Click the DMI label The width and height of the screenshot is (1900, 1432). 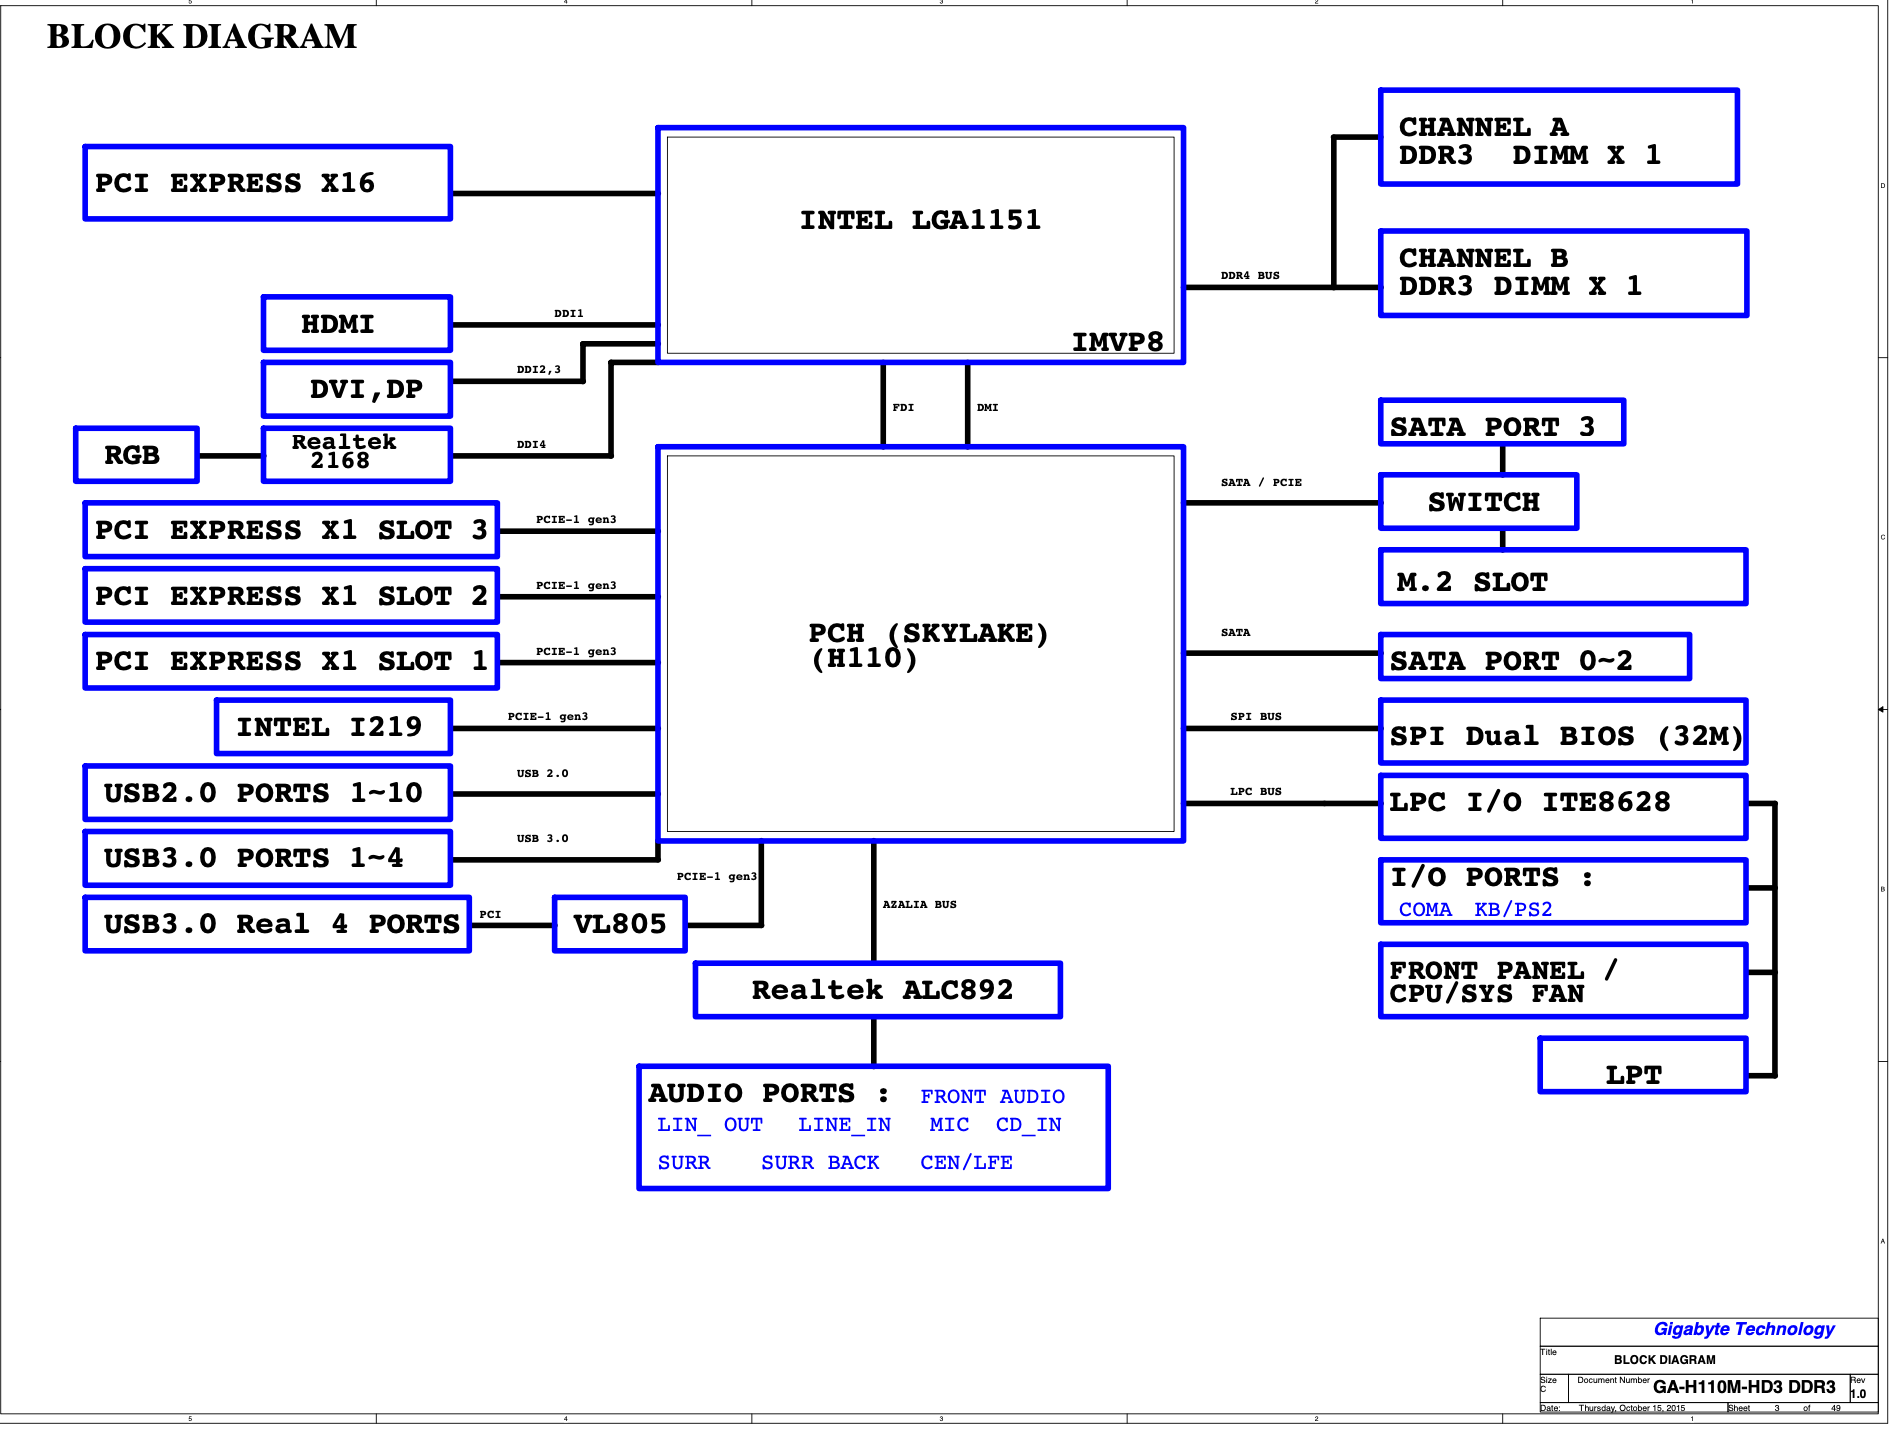click(987, 407)
